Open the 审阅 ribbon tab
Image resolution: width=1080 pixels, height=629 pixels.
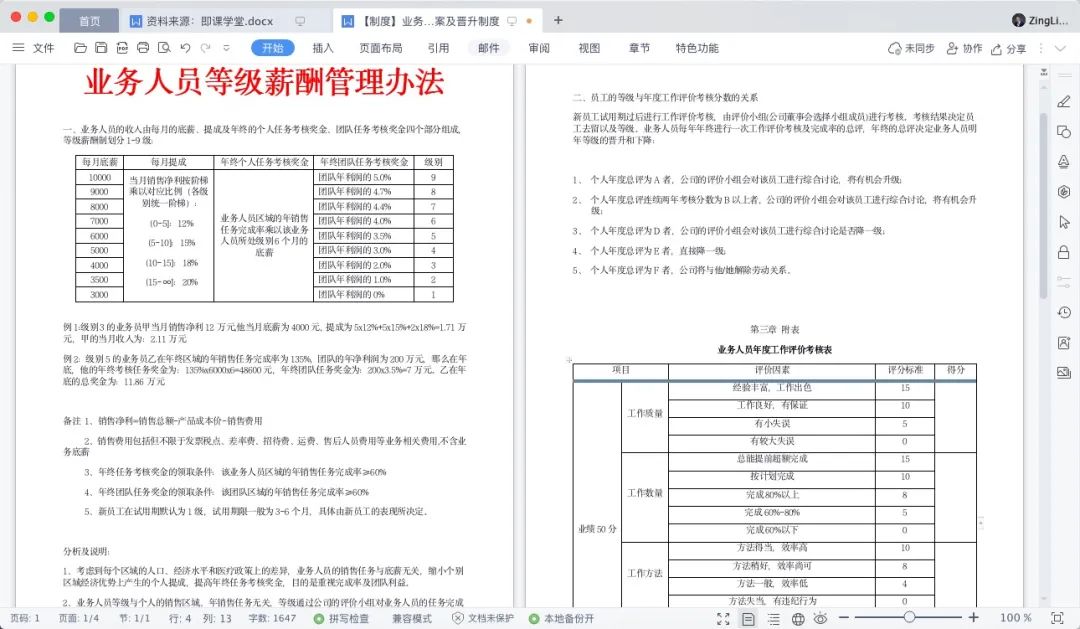click(539, 48)
